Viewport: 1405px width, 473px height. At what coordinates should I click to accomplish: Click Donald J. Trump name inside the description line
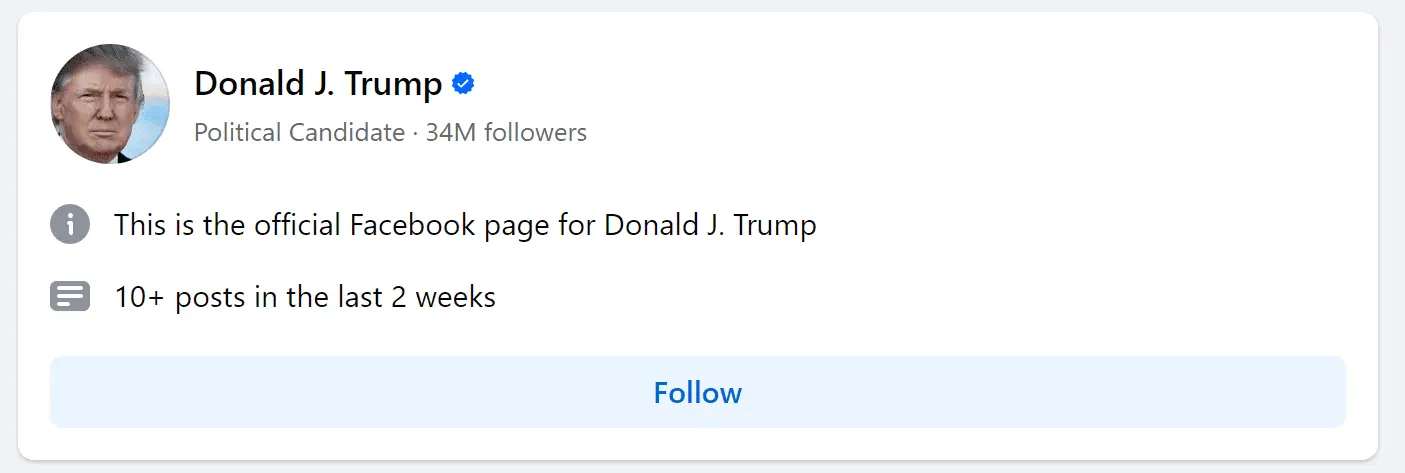point(710,225)
